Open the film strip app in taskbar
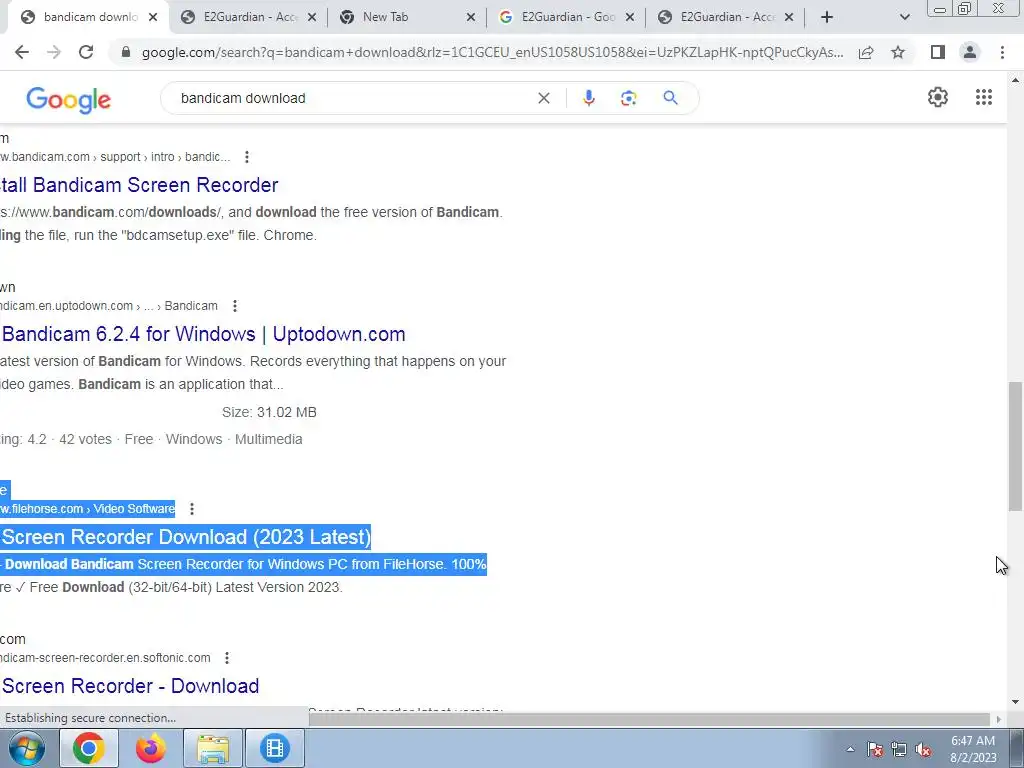The height and width of the screenshot is (768, 1024). [x=274, y=748]
